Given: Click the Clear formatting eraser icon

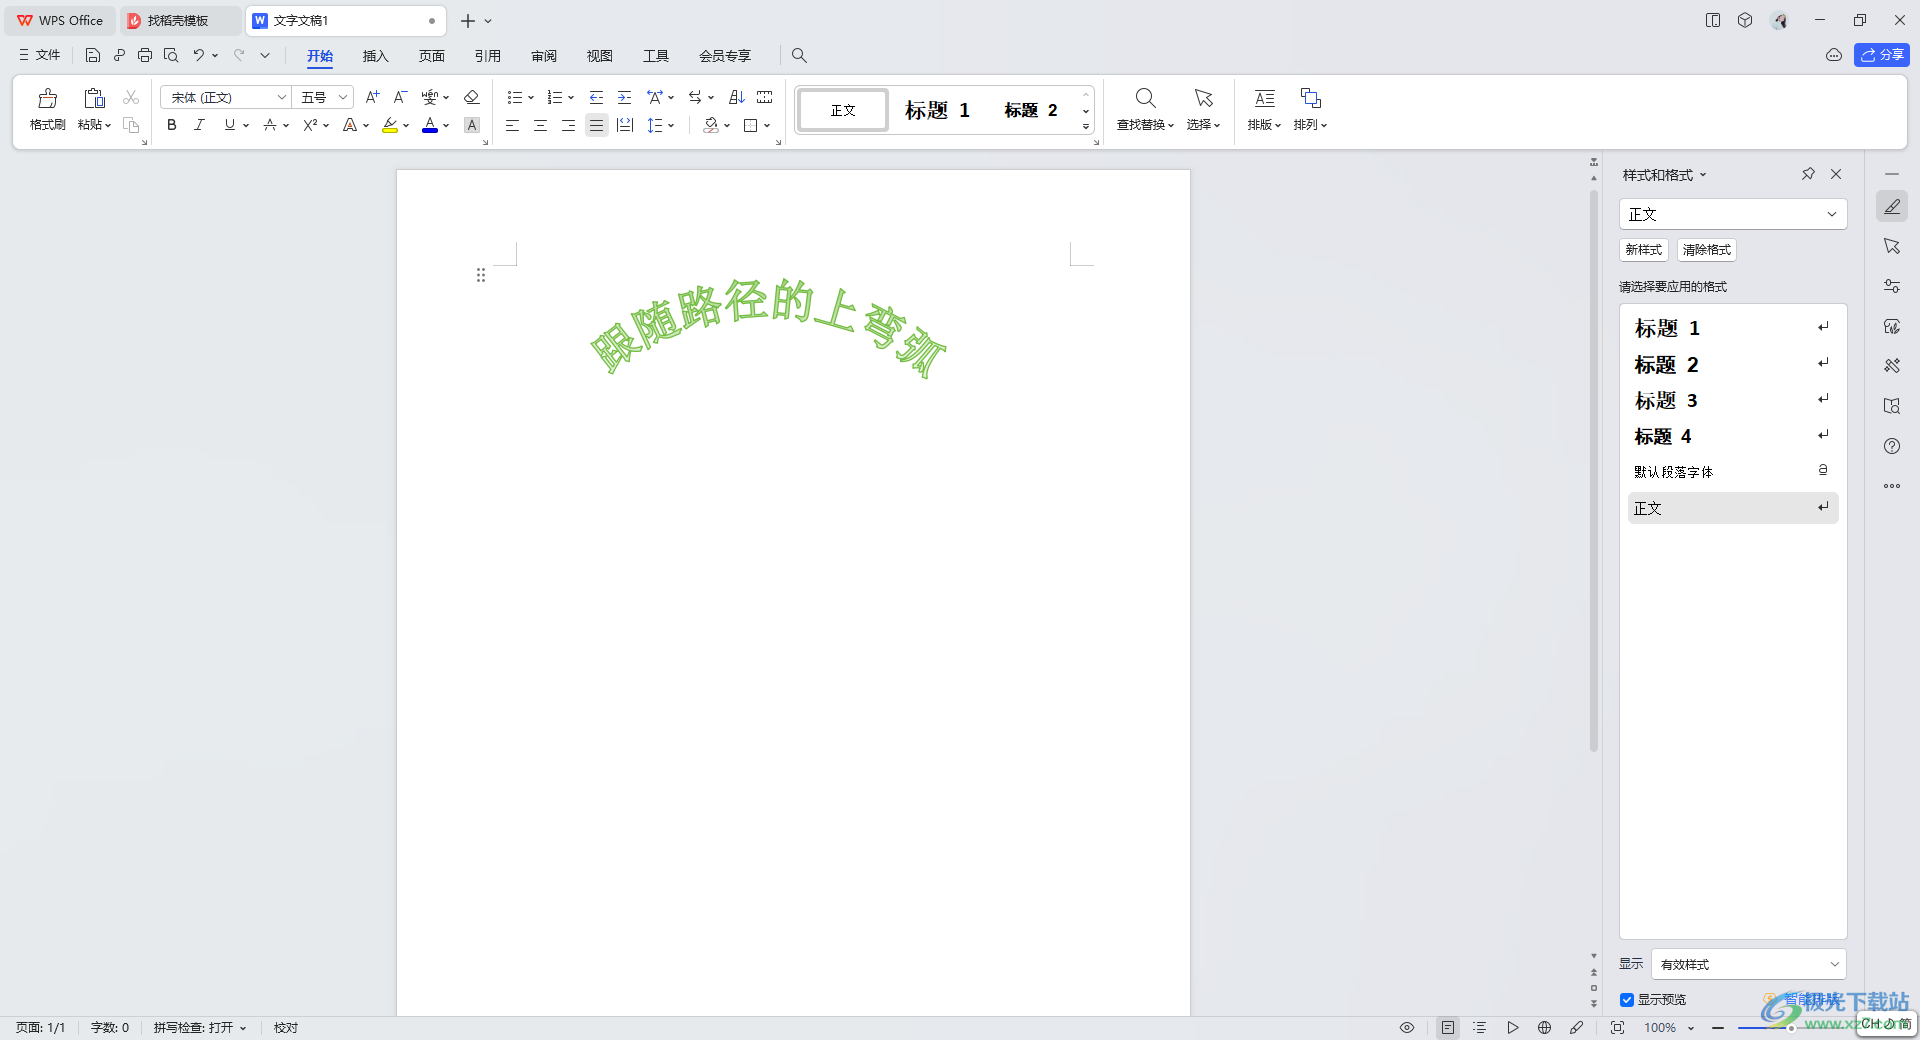Looking at the screenshot, I should [472, 97].
